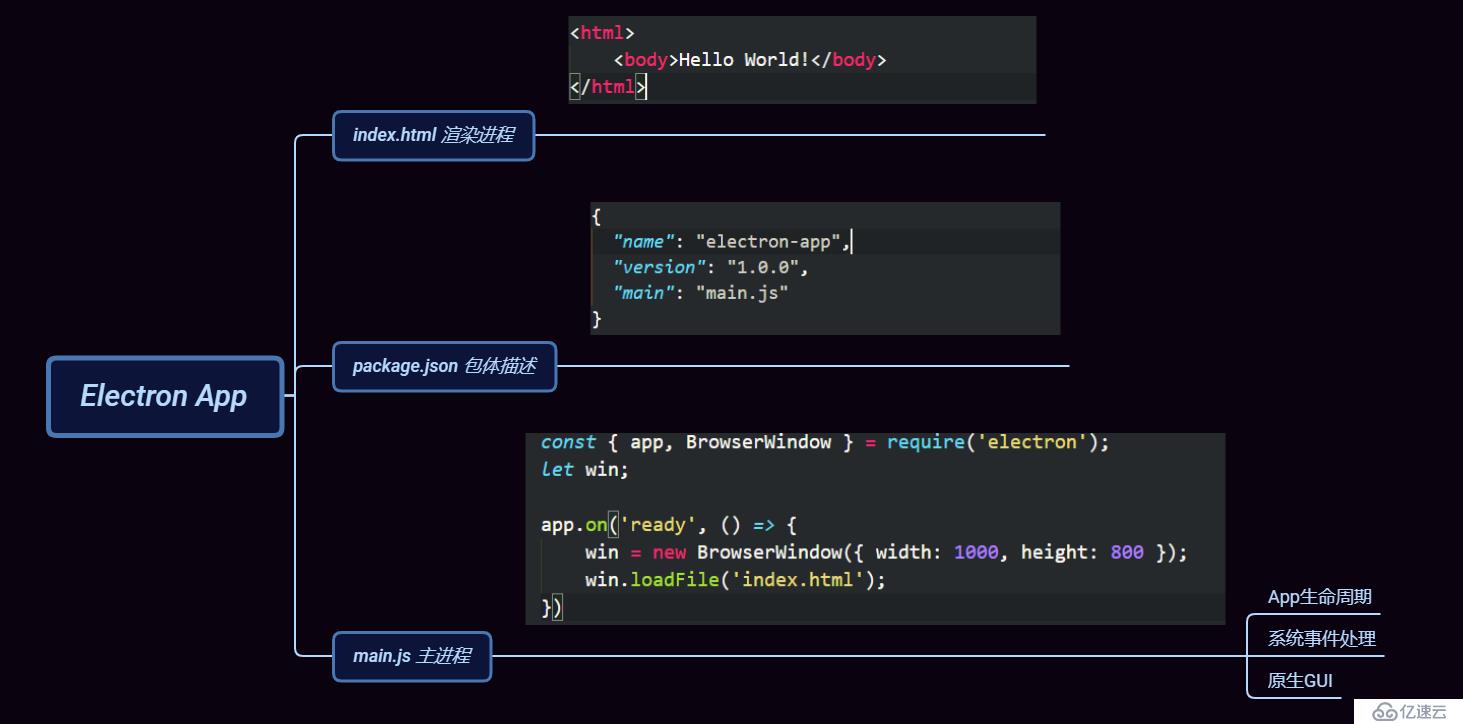1463x724 pixels.
Task: Open the package.json code snippet image
Action: [825, 268]
